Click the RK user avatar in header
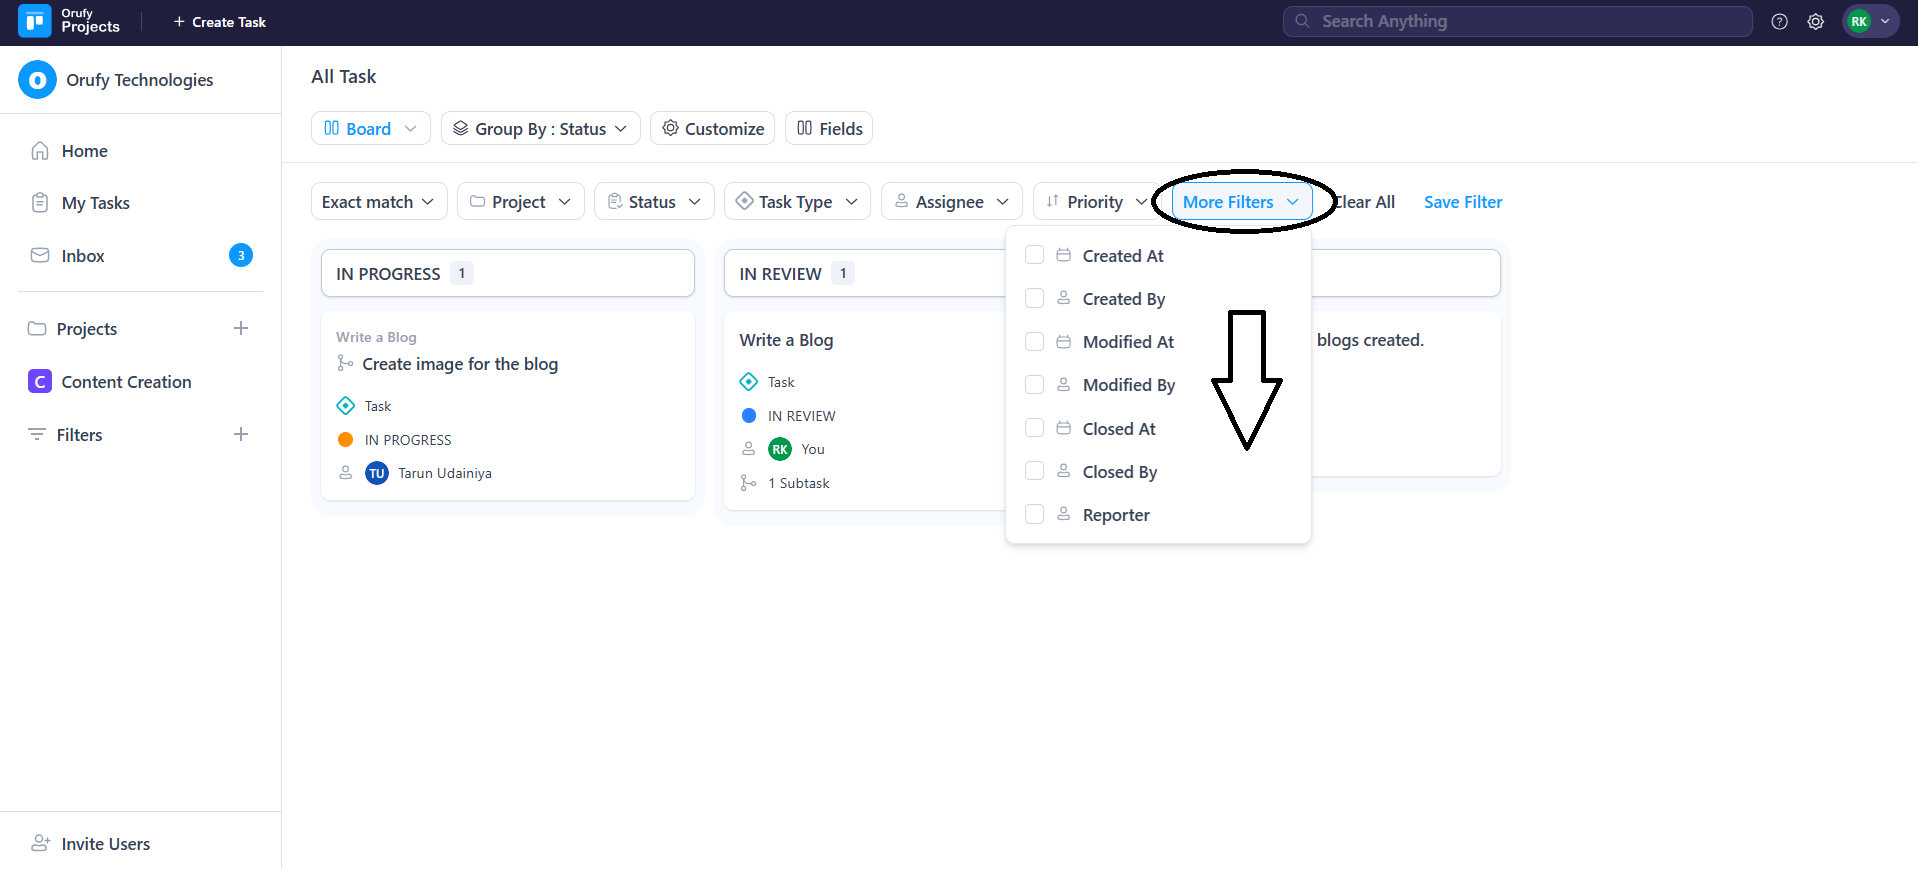 pos(1859,22)
